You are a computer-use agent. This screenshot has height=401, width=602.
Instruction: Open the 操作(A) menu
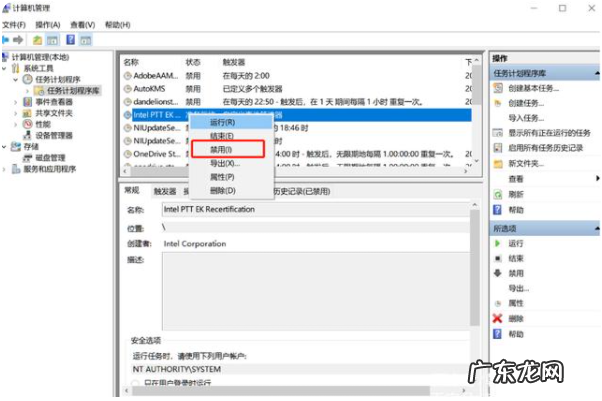point(48,25)
